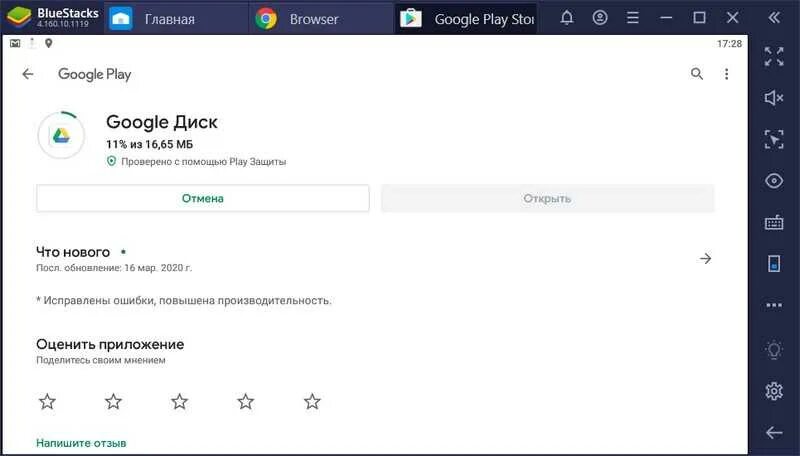800x456 pixels.
Task: Click the Проверено с помощью Play Защиты text
Action: (204, 162)
